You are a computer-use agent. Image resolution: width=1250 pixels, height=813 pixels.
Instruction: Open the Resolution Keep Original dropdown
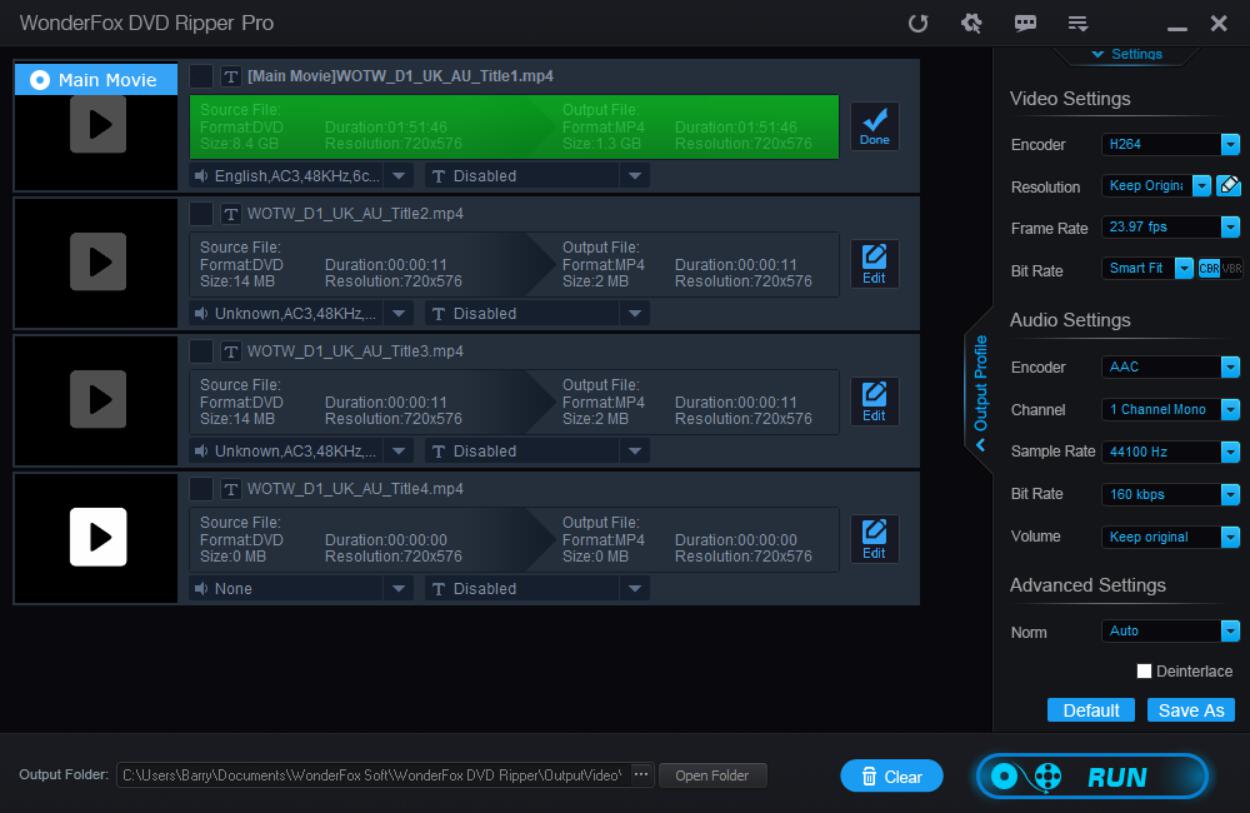click(x=1156, y=186)
